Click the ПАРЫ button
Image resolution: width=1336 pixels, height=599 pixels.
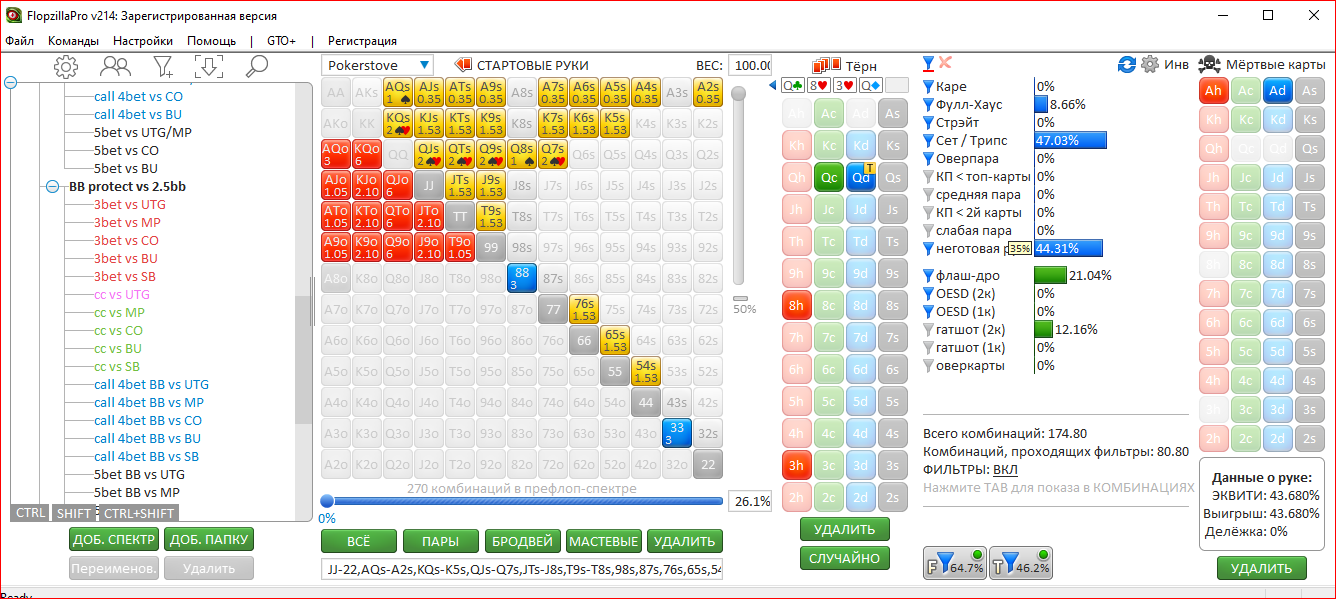click(440, 541)
